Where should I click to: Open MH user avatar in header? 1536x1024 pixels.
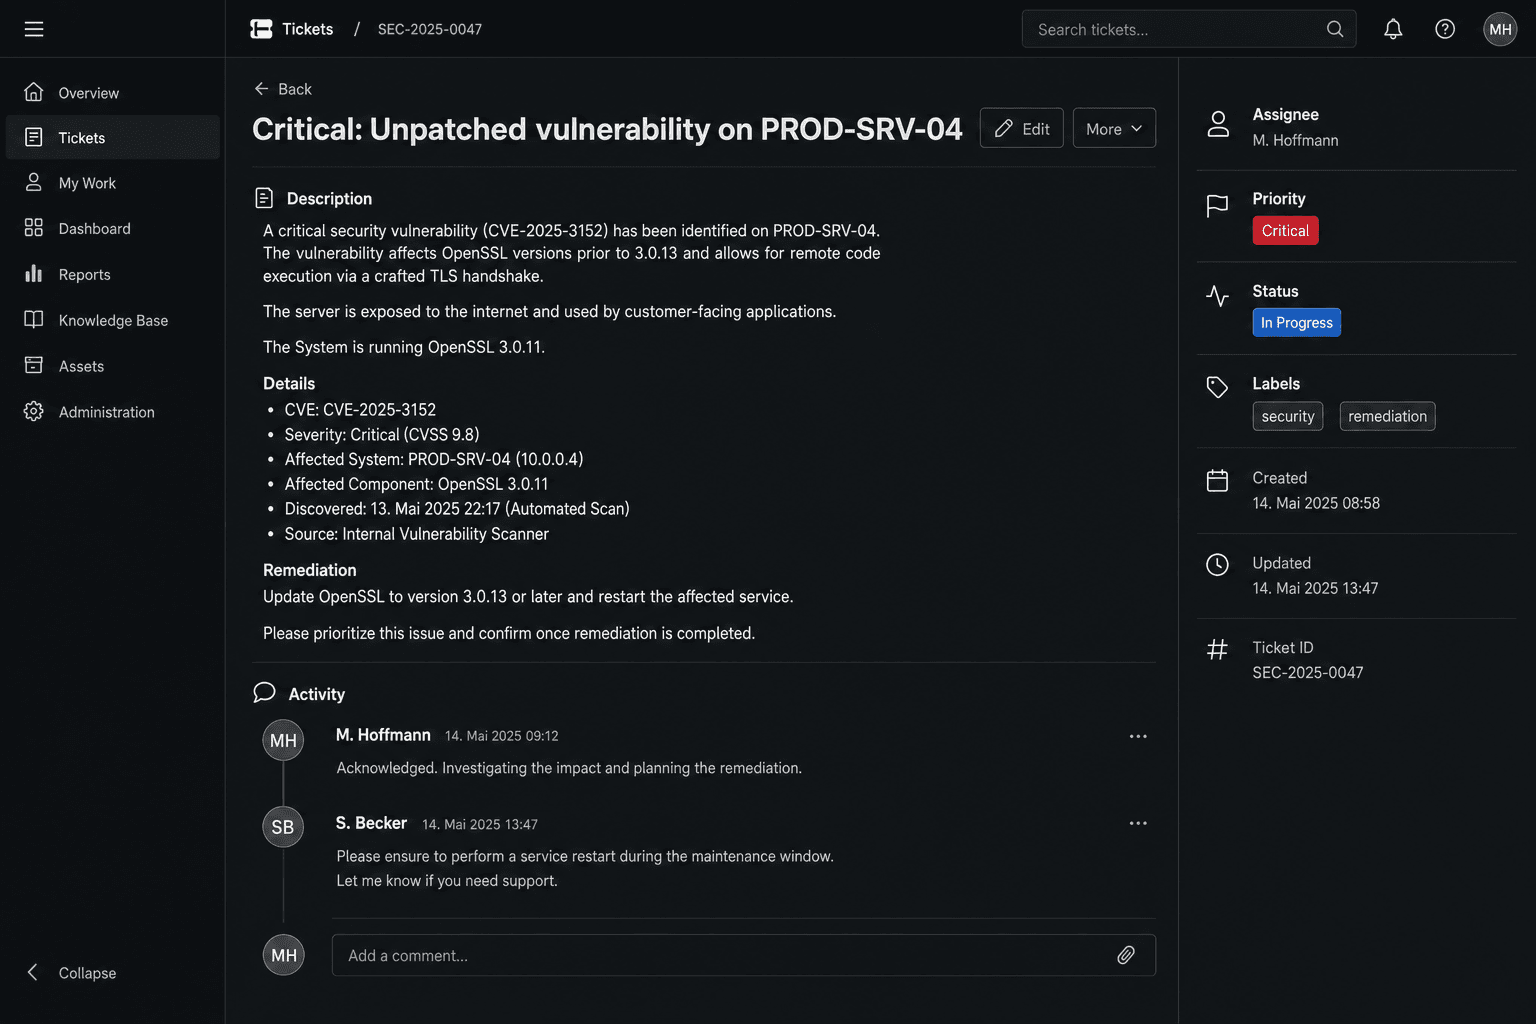coord(1500,29)
